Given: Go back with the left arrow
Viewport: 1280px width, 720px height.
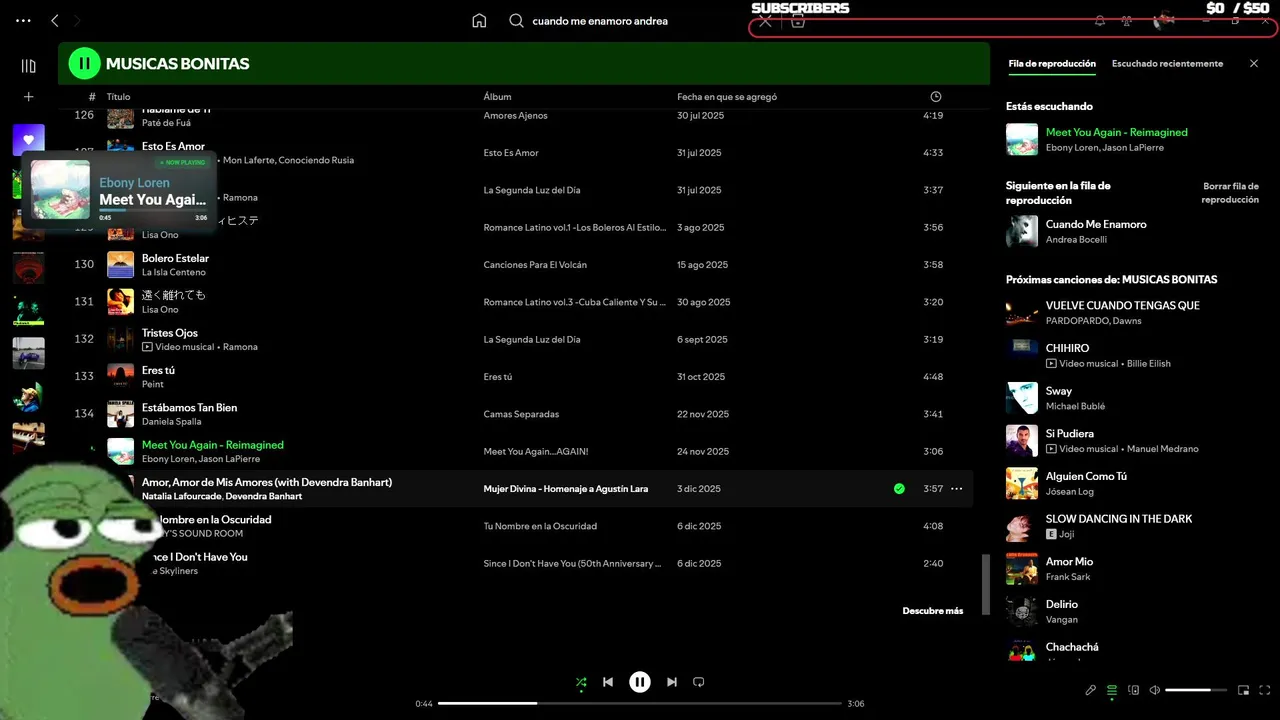Looking at the screenshot, I should coord(55,20).
